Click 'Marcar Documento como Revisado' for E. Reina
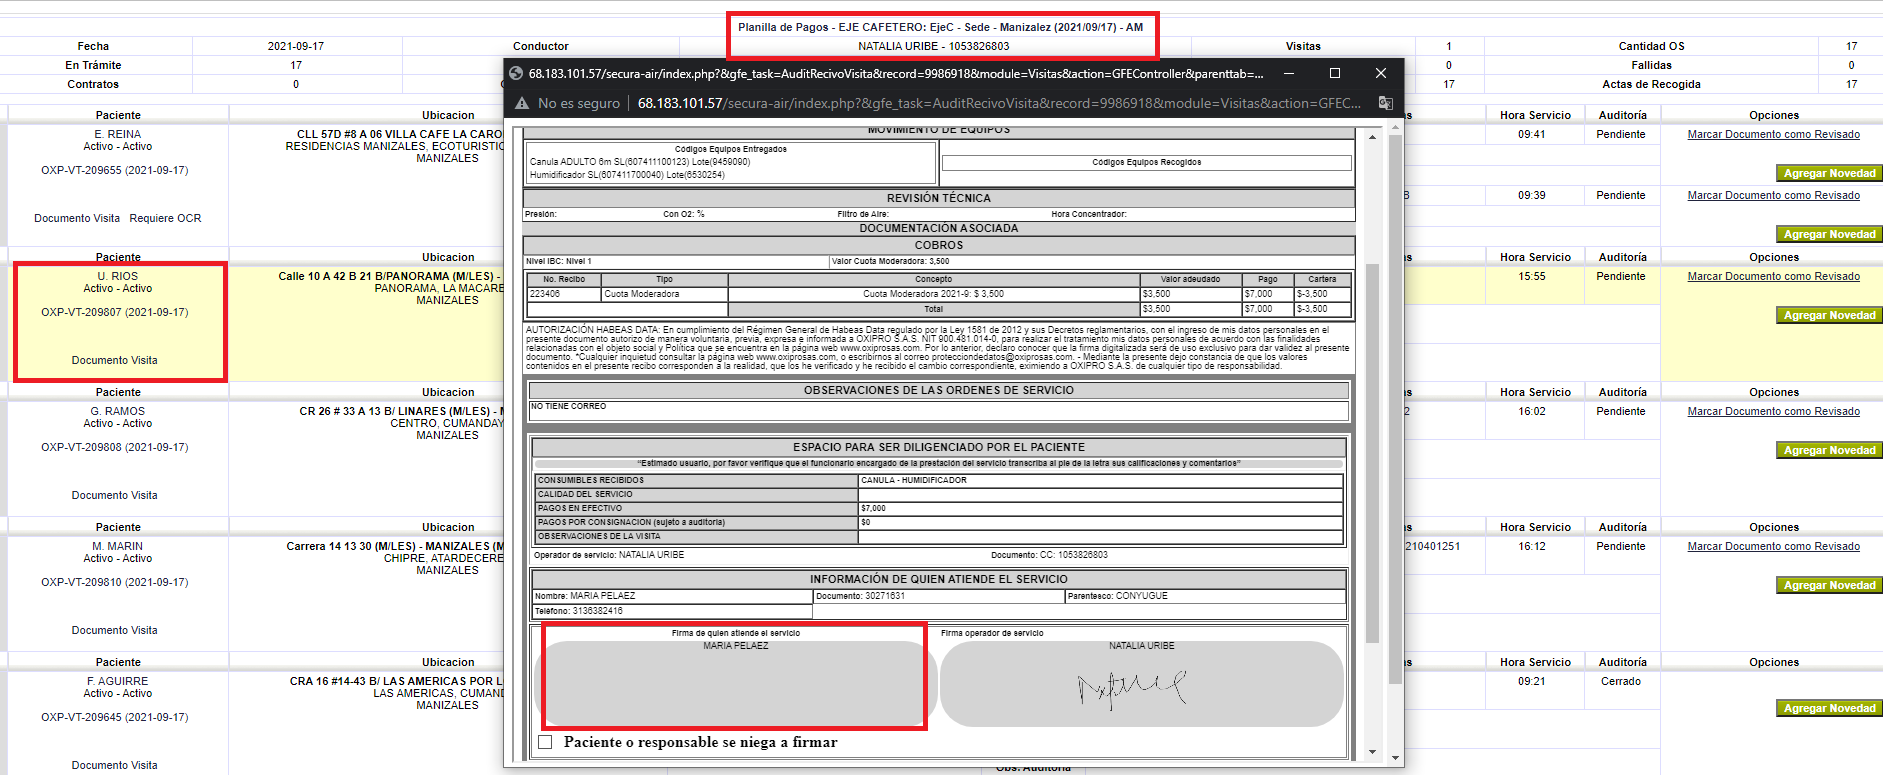Viewport: 1883px width, 775px height. point(1773,134)
